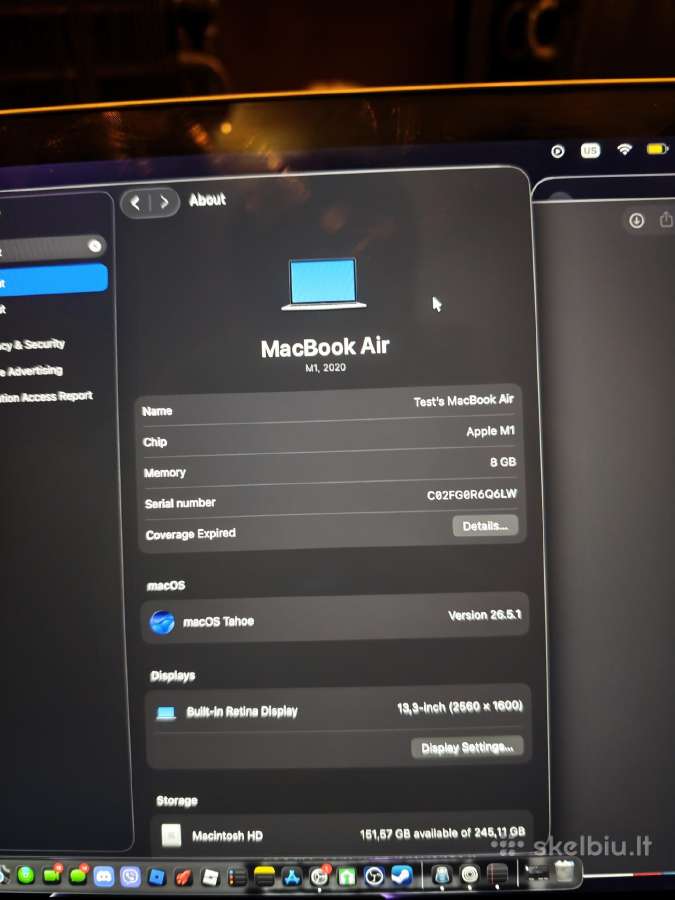Open the battery status menu

click(657, 149)
